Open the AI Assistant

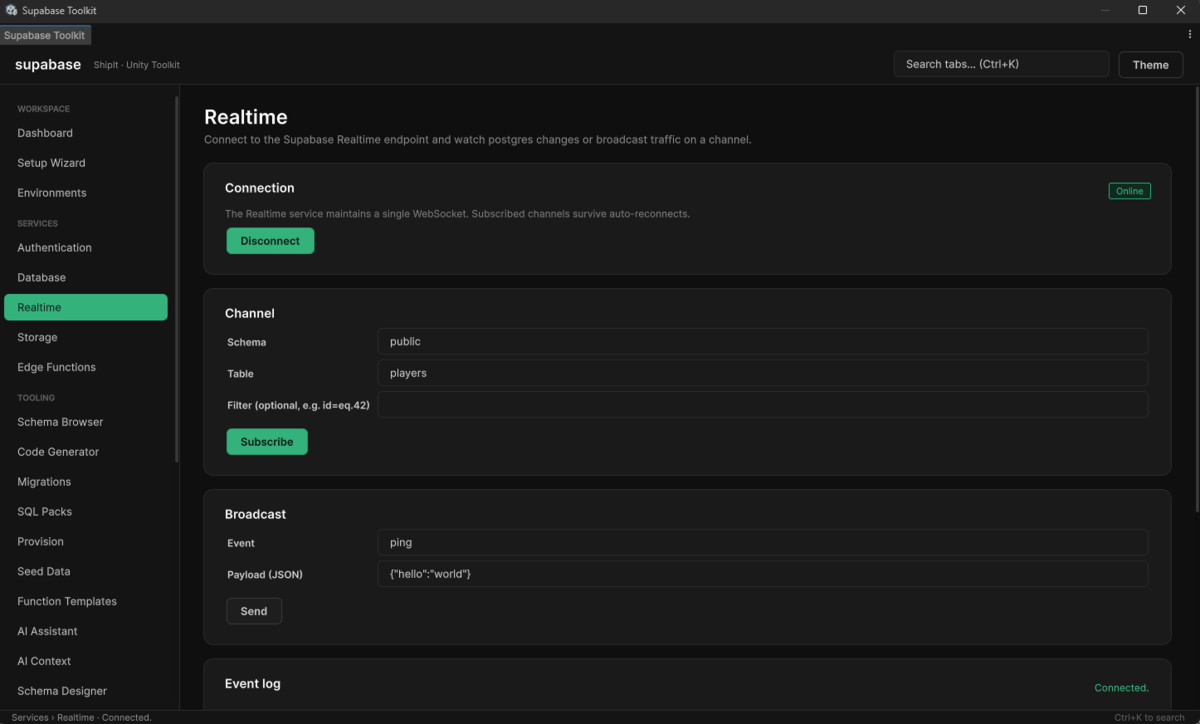[x=86, y=631]
